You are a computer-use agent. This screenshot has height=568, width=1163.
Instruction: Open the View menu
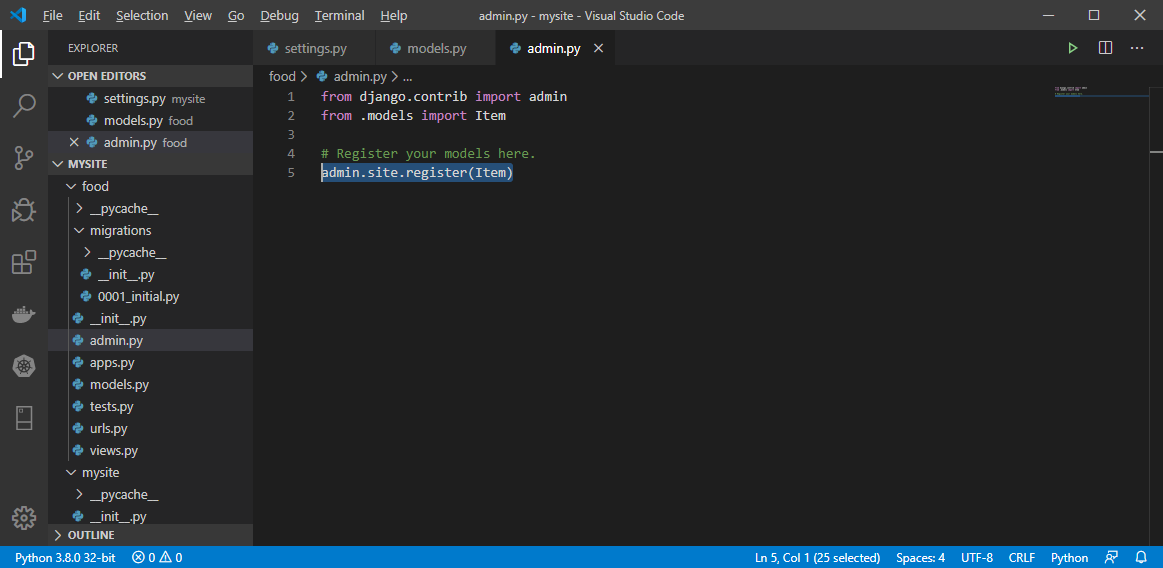(x=198, y=16)
